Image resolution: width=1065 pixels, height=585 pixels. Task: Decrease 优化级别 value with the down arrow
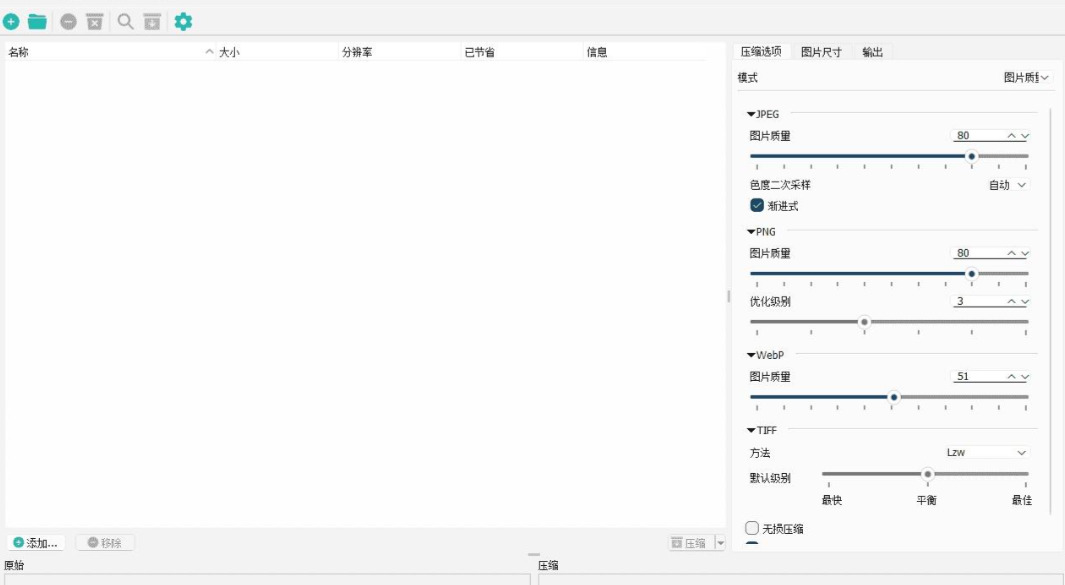[x=1025, y=302]
